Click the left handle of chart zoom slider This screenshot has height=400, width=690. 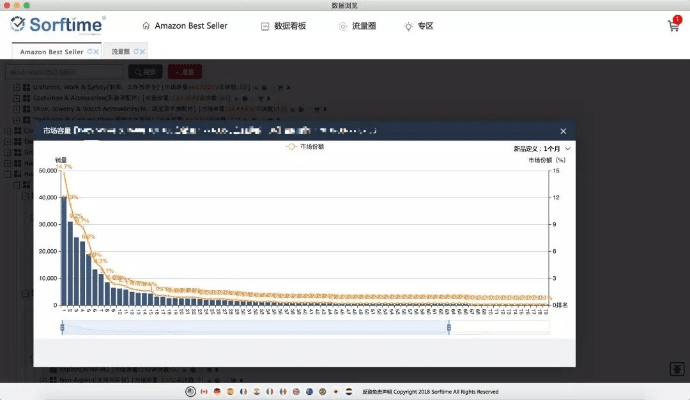pos(62,327)
